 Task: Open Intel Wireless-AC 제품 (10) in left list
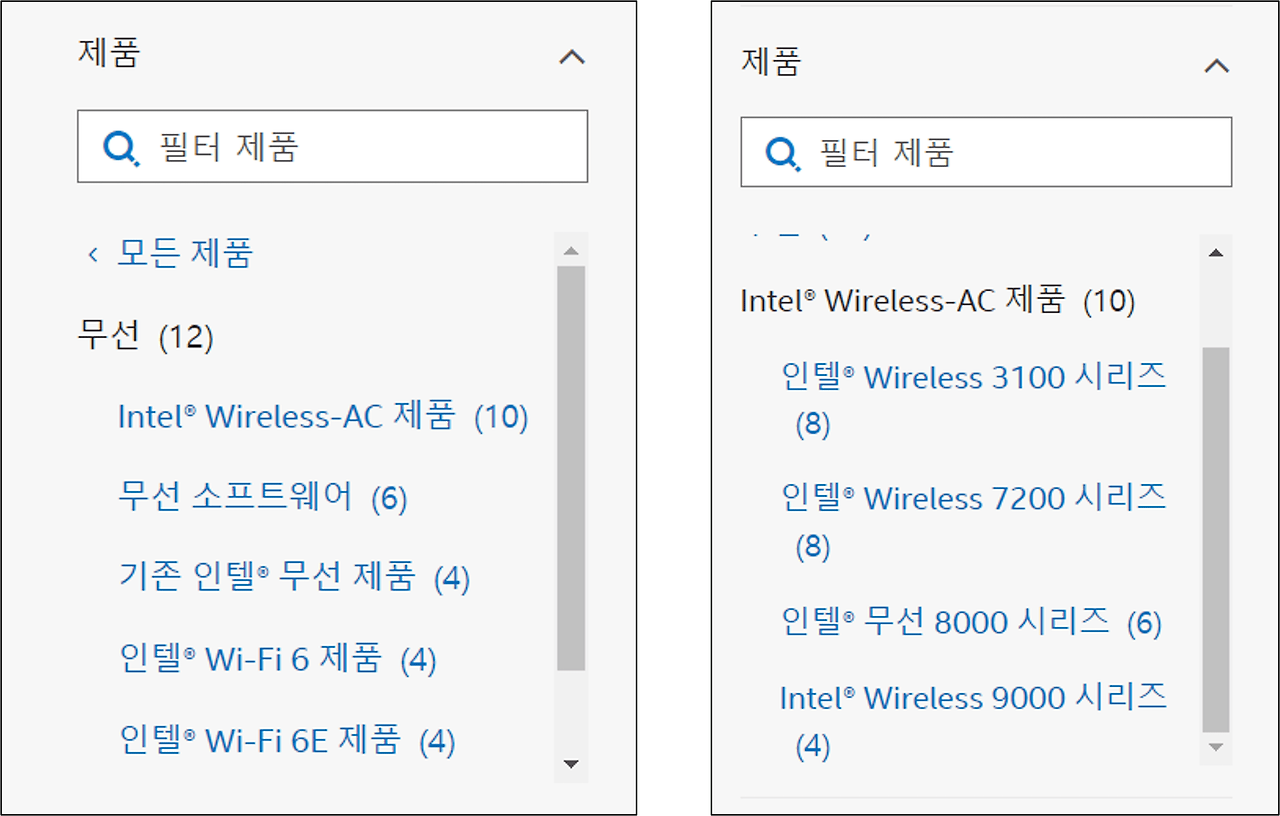tap(323, 416)
